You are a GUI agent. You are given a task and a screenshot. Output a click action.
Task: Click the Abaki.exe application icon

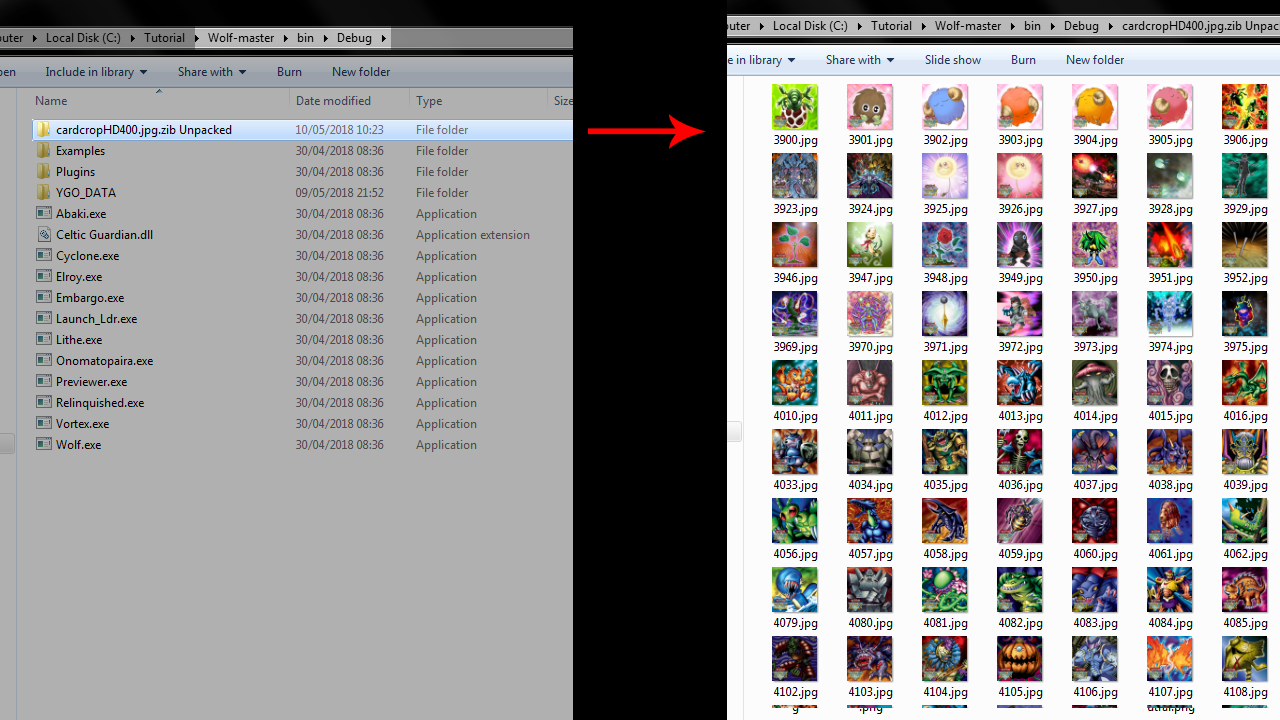pyautogui.click(x=43, y=214)
